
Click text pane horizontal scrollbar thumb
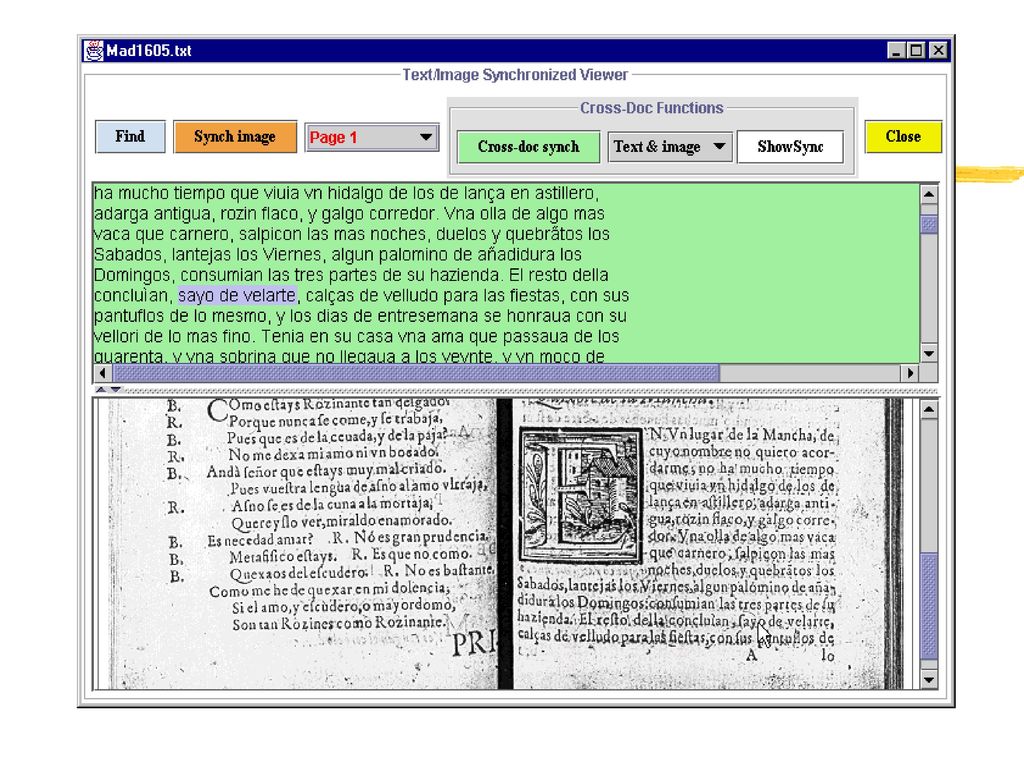[x=416, y=373]
